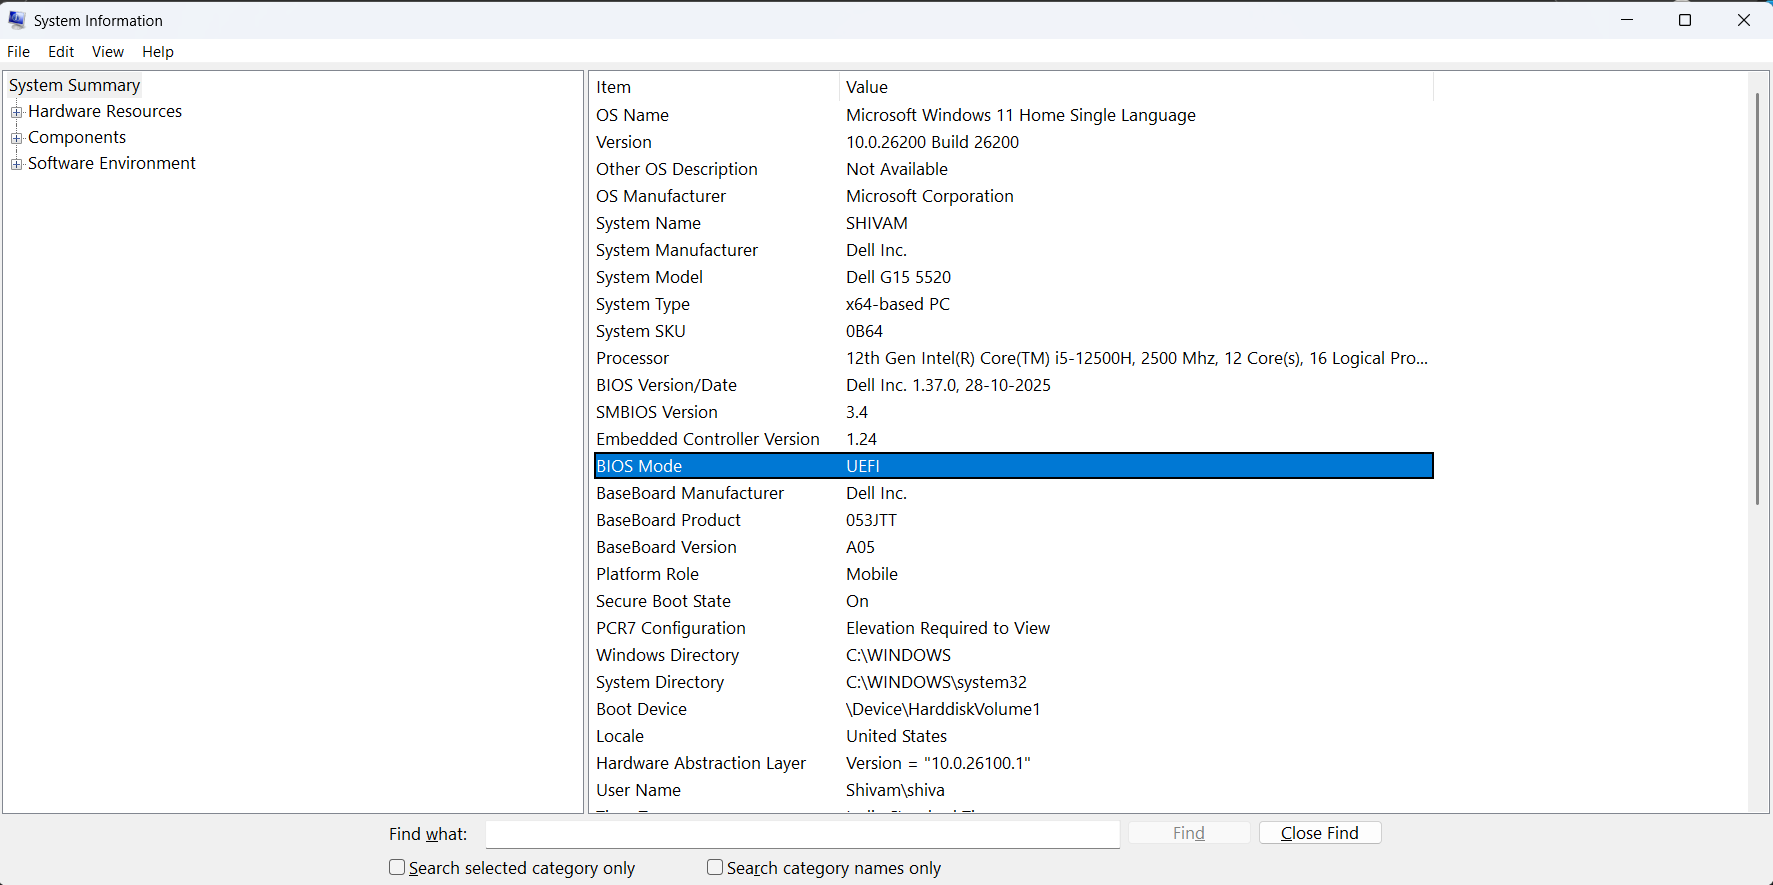Select the BIOS Version/Date row

(x=1013, y=385)
